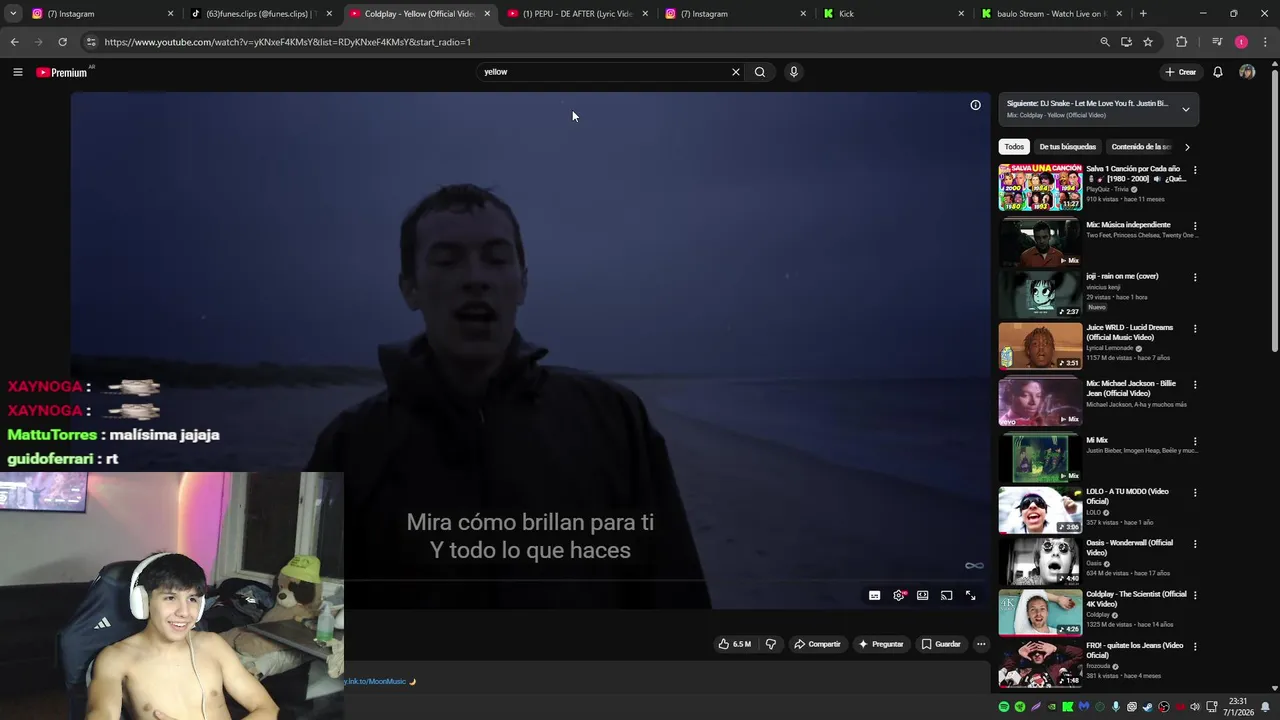Viewport: 1280px width, 720px height.
Task: Open a new browser tab
Action: pos(1143,14)
